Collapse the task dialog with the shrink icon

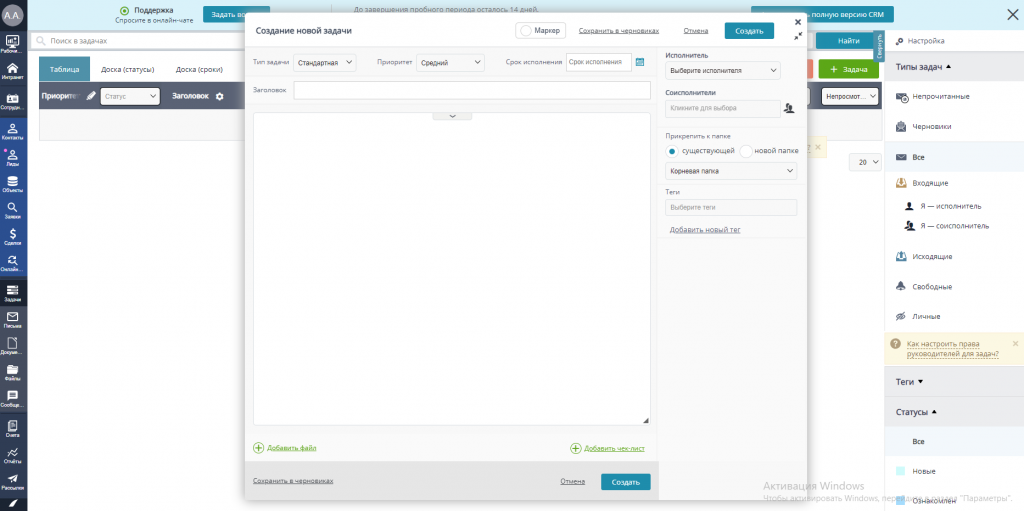click(x=797, y=36)
